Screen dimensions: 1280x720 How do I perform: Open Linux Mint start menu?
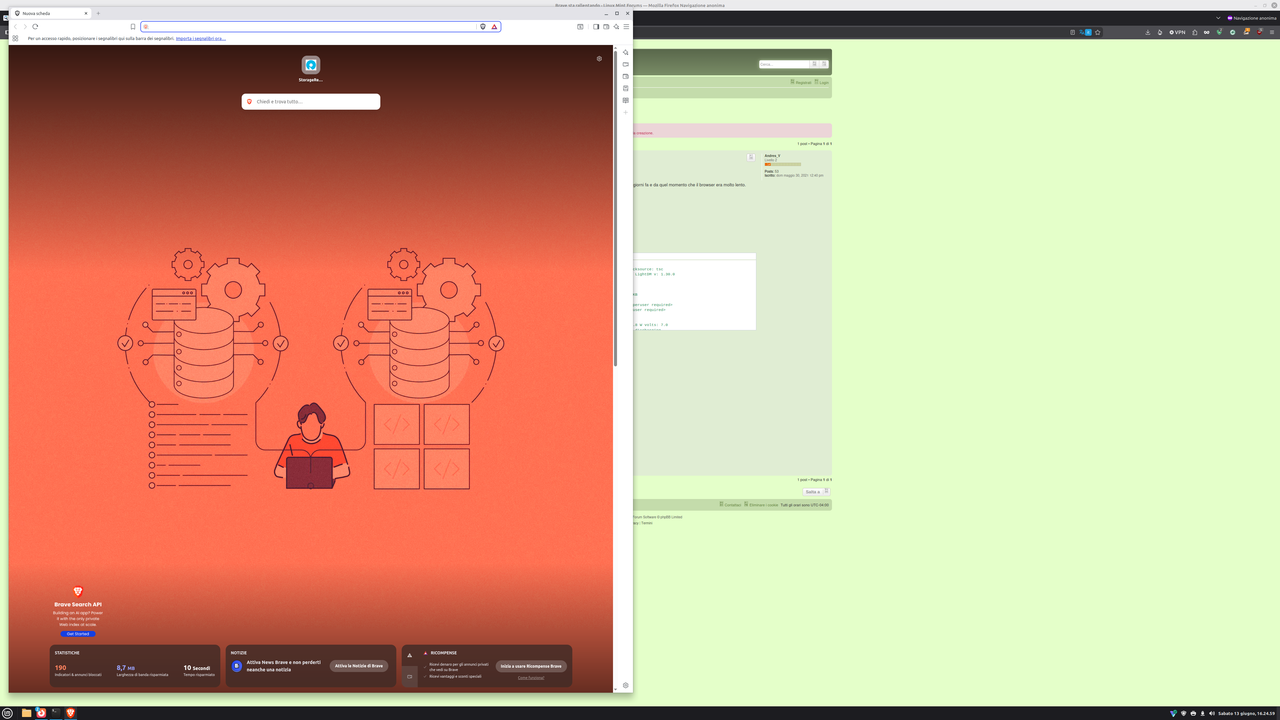coord(7,713)
